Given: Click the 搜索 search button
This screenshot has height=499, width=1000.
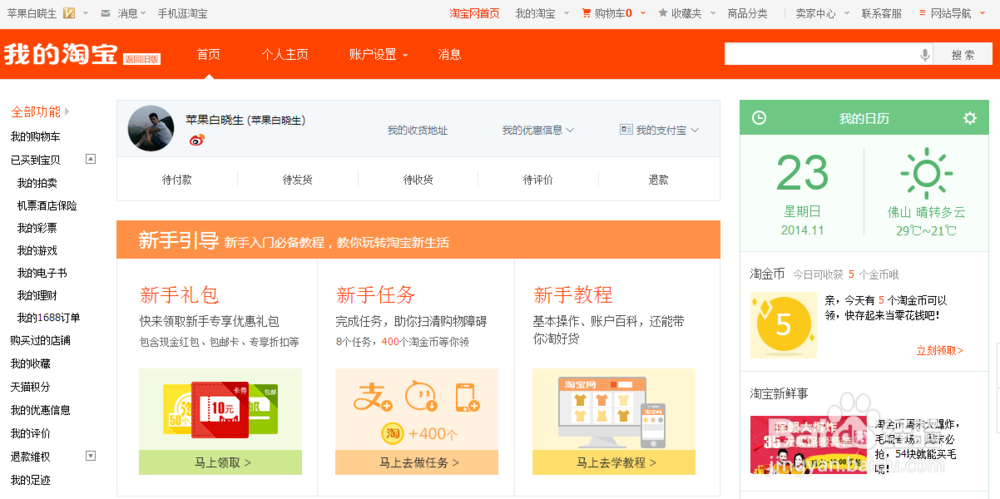Looking at the screenshot, I should point(963,55).
